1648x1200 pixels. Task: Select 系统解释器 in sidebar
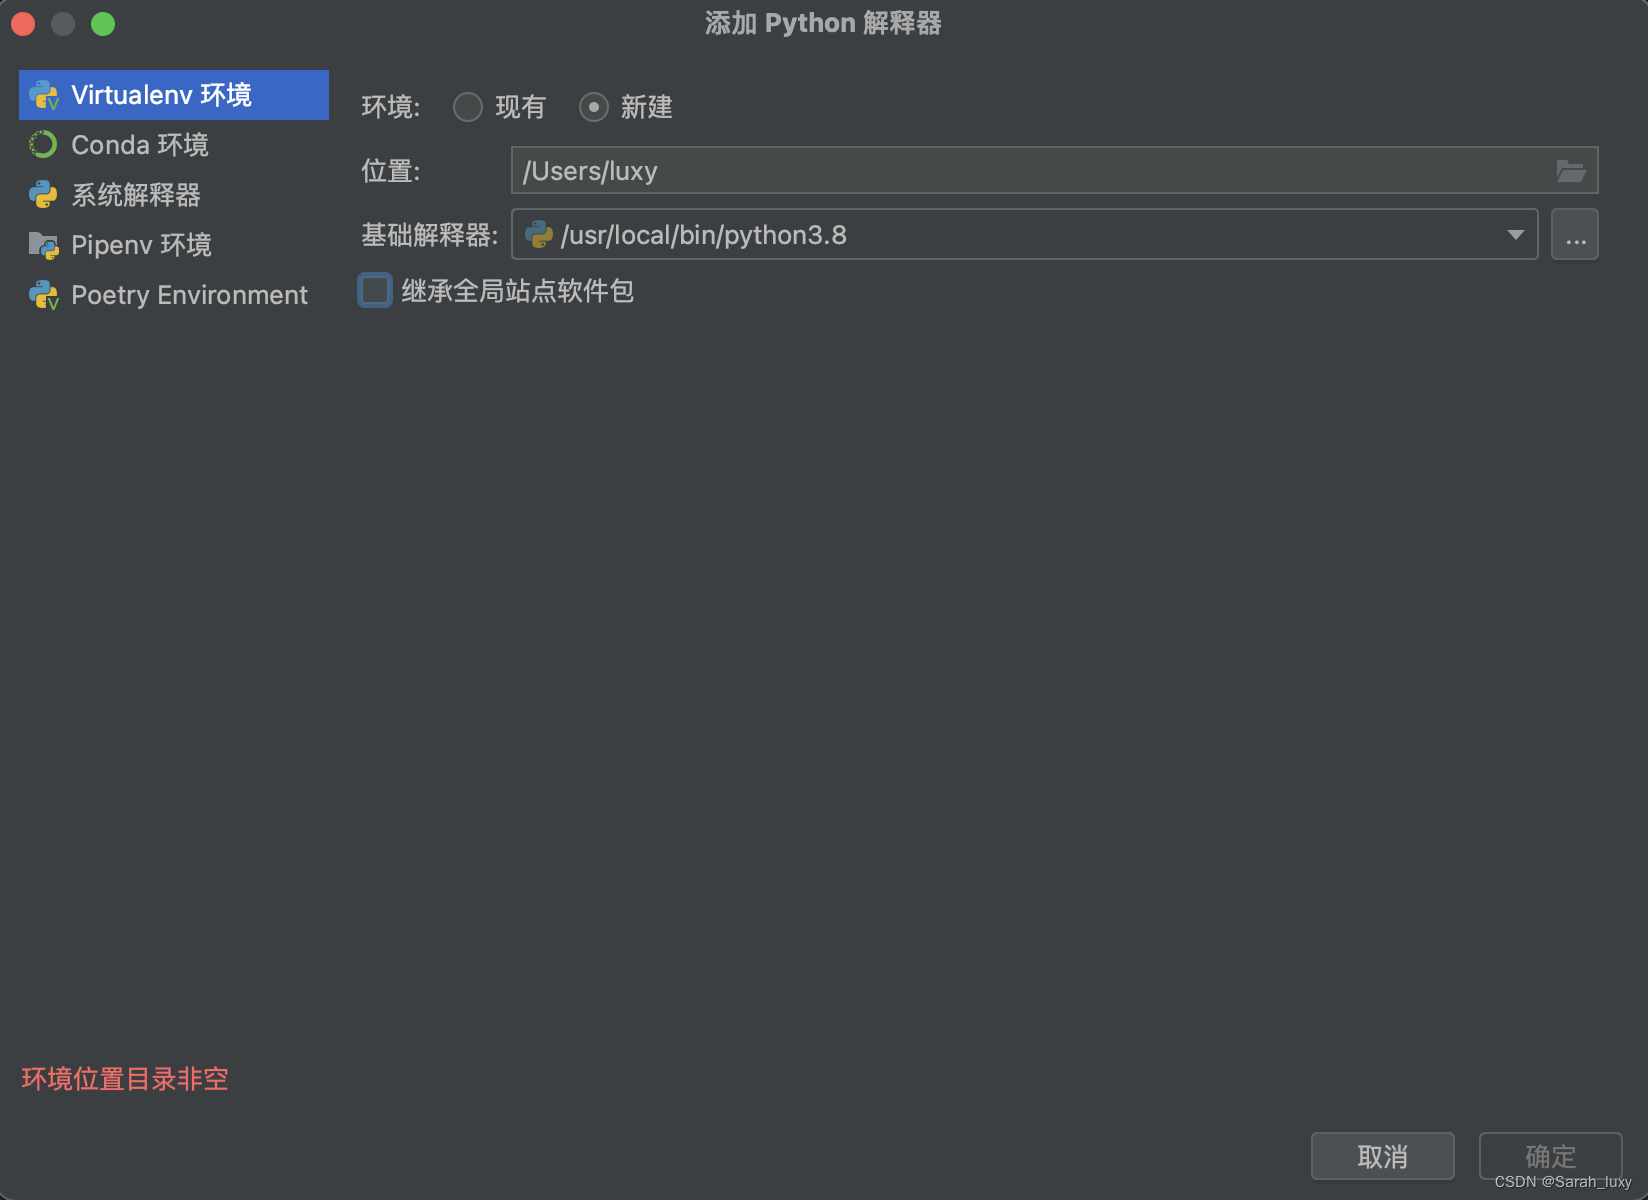point(174,195)
